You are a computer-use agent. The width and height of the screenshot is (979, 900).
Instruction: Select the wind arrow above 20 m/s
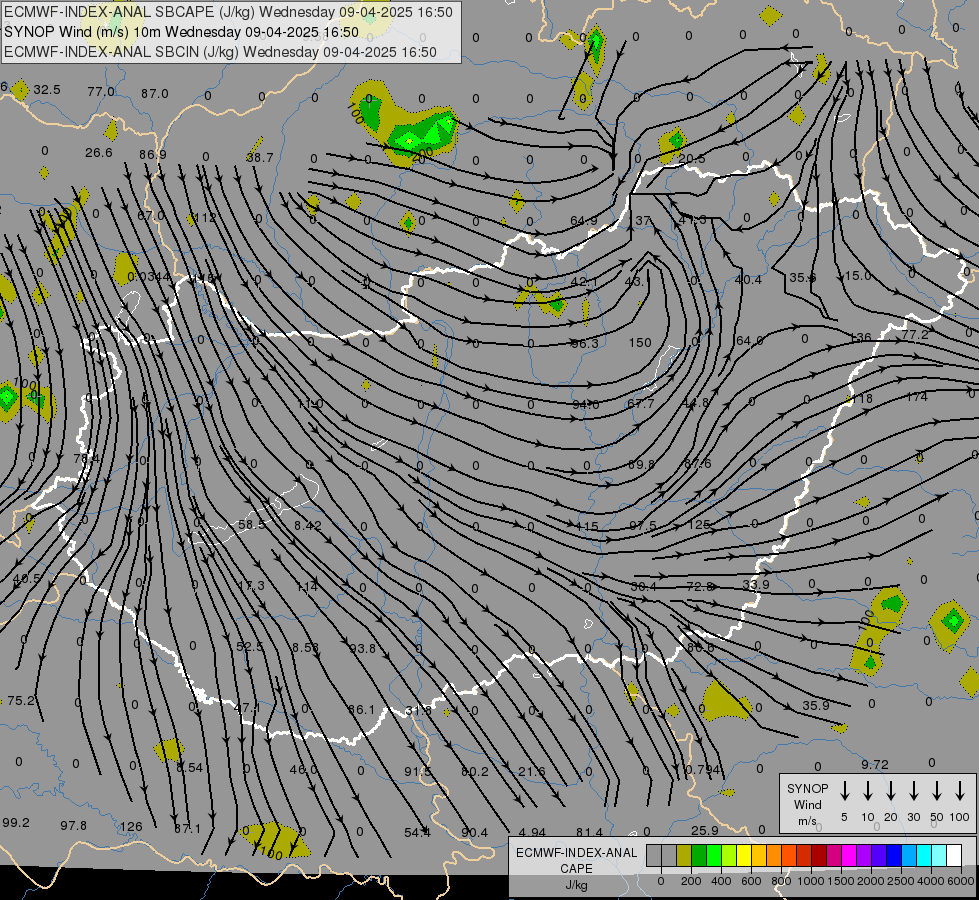coord(890,791)
